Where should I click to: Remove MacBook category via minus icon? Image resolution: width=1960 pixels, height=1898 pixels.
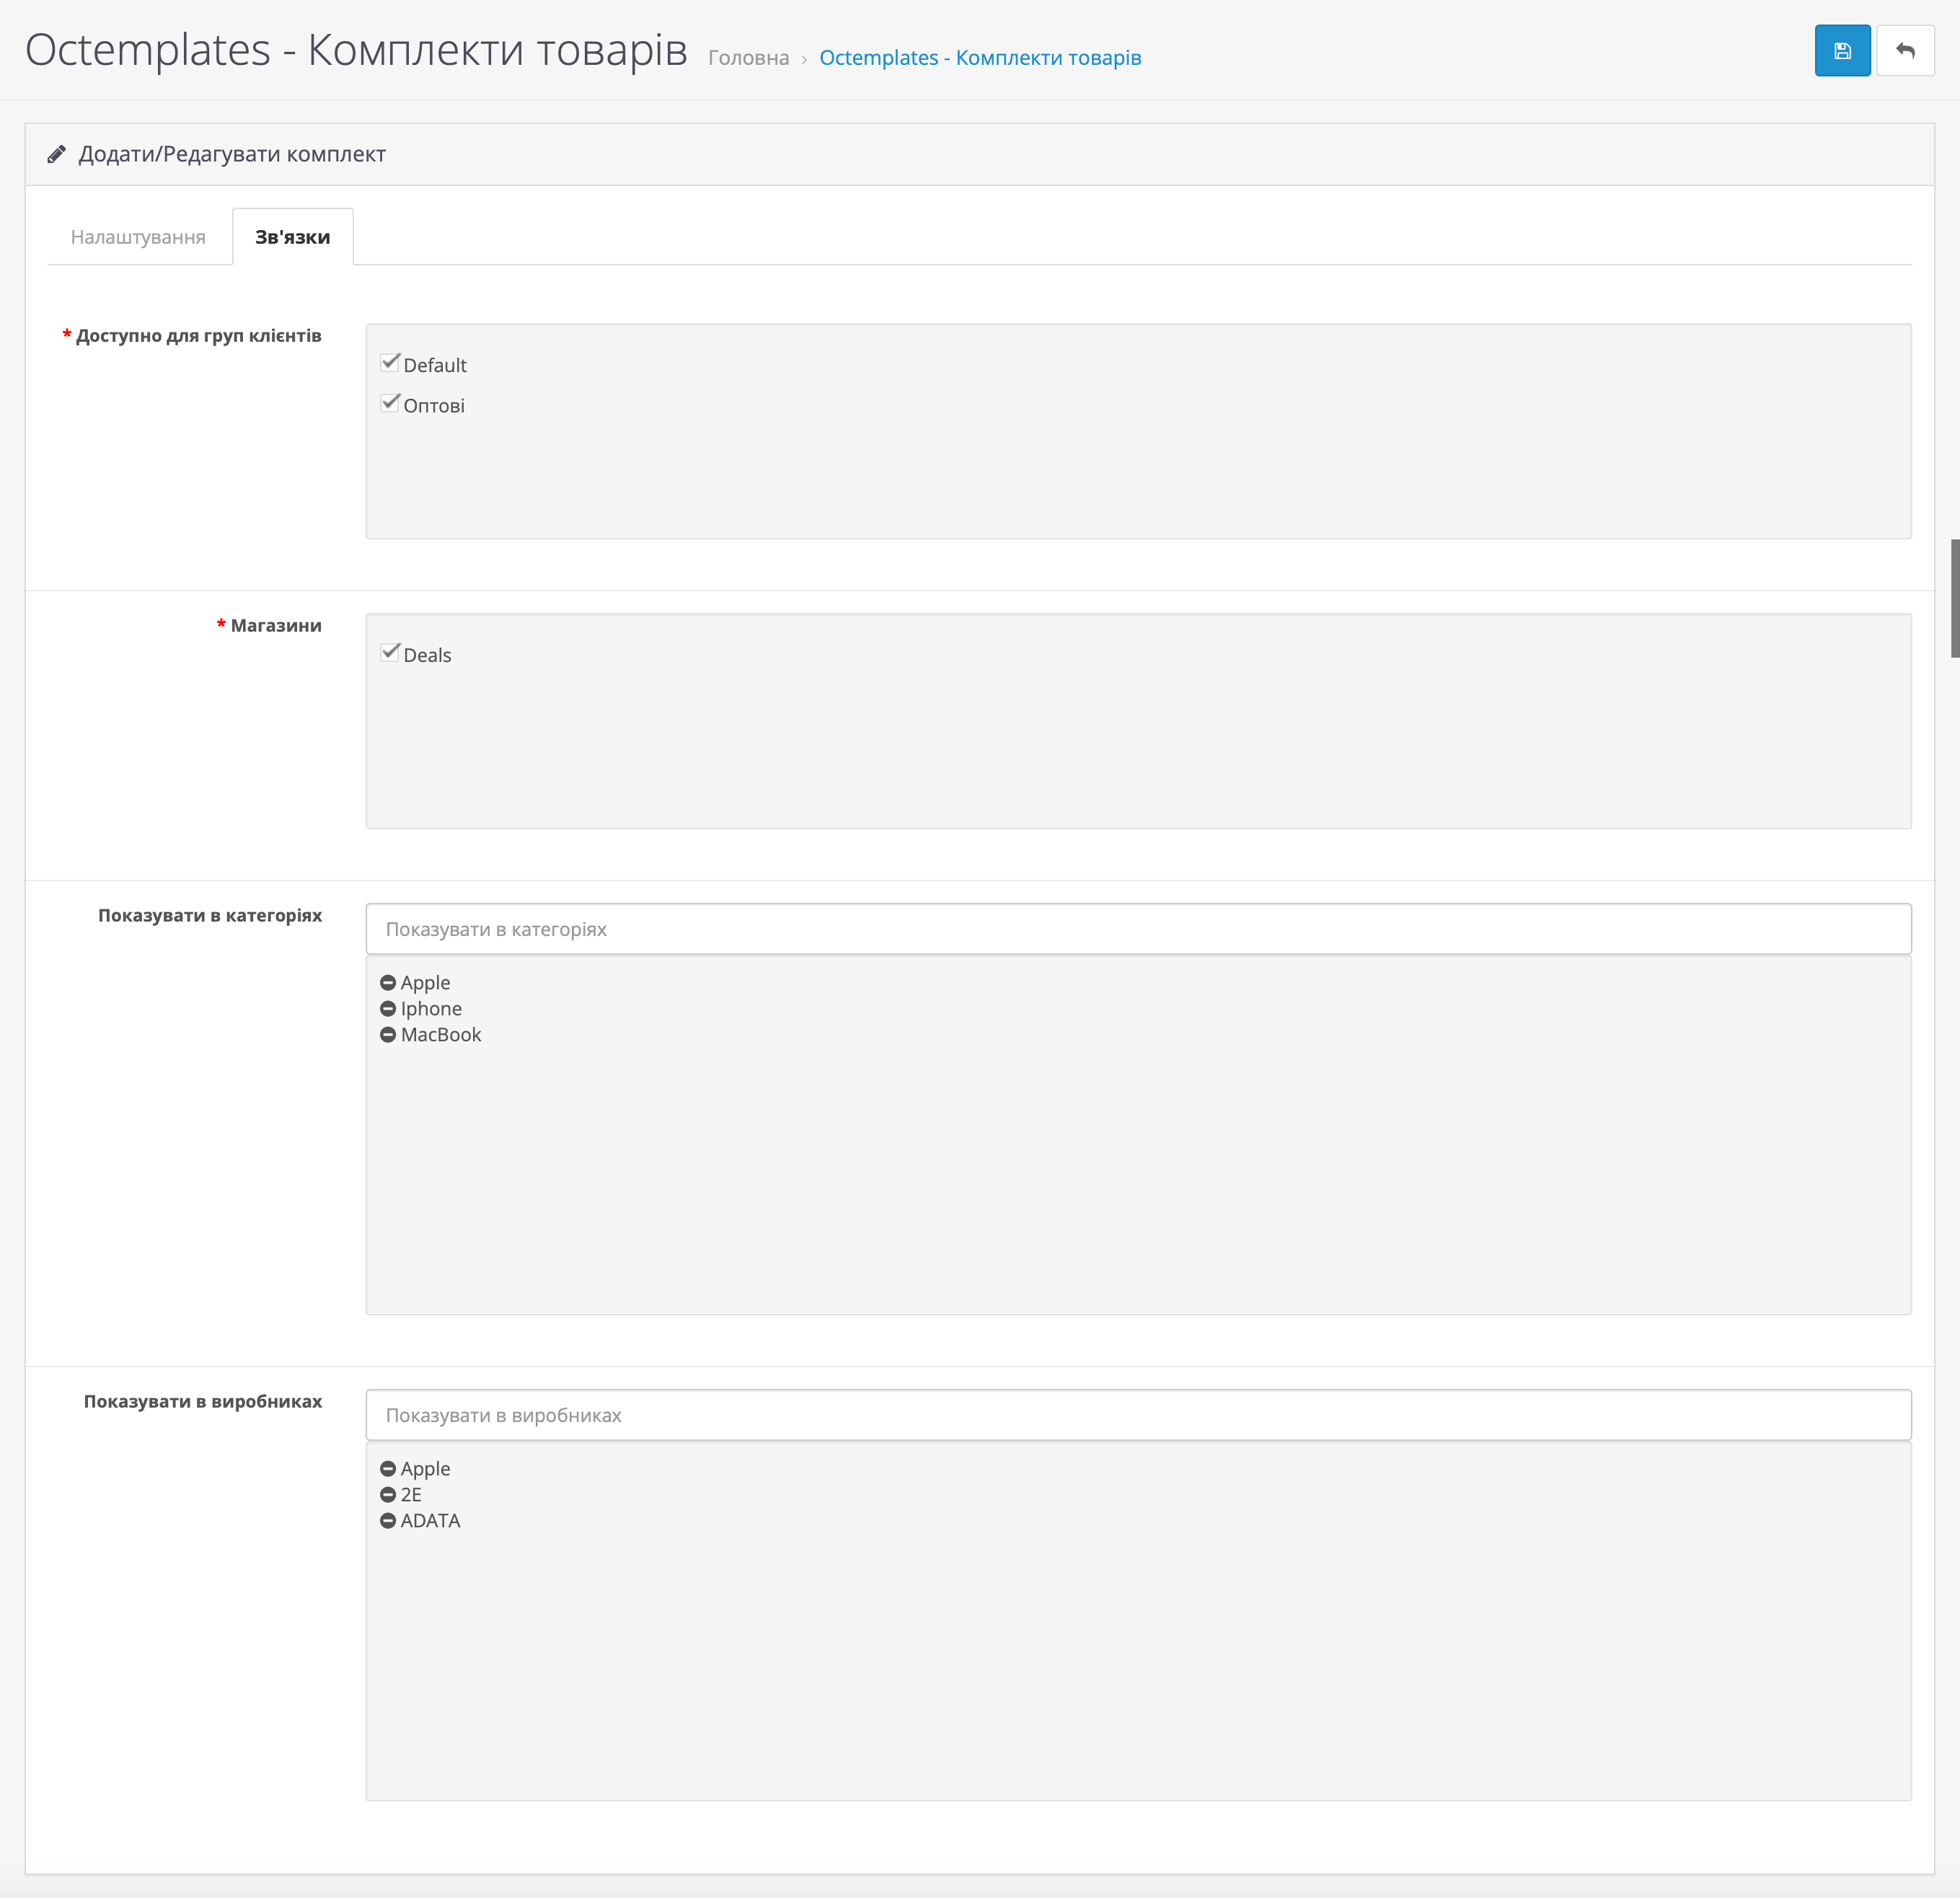pos(388,1035)
